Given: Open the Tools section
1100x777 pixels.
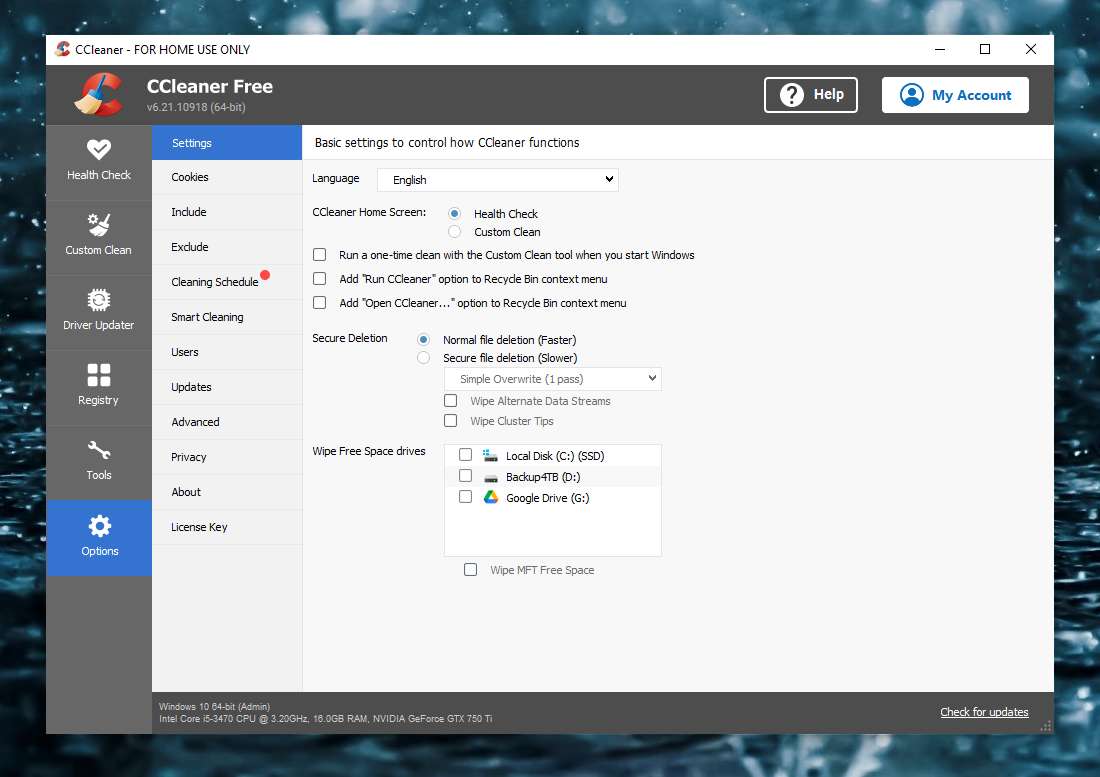Looking at the screenshot, I should point(99,462).
